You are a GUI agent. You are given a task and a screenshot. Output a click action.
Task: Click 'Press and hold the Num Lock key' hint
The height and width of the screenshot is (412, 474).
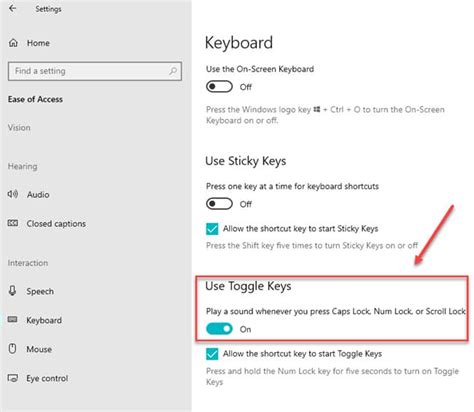tap(332, 376)
